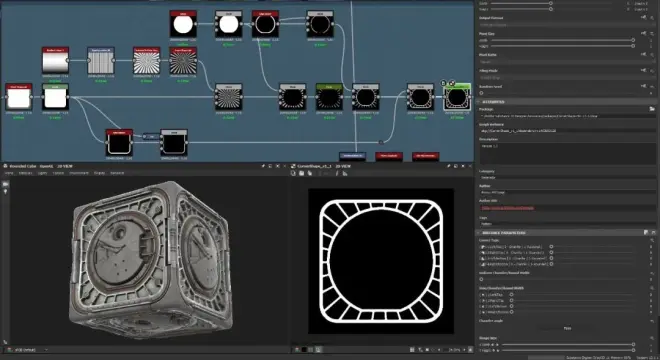Screen dimensions: 660x360
Task: Toggle the Uniform Chamfer/Round Width circle
Action: [481, 279]
